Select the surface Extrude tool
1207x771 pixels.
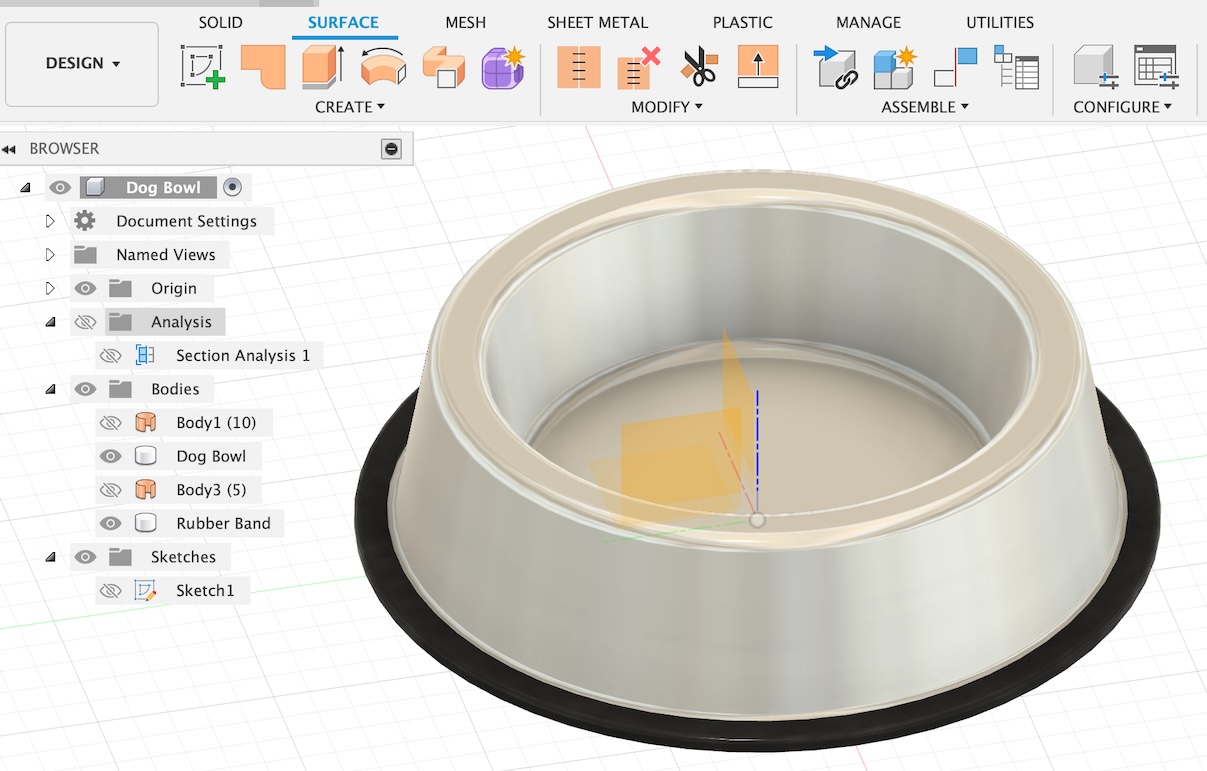(x=323, y=67)
